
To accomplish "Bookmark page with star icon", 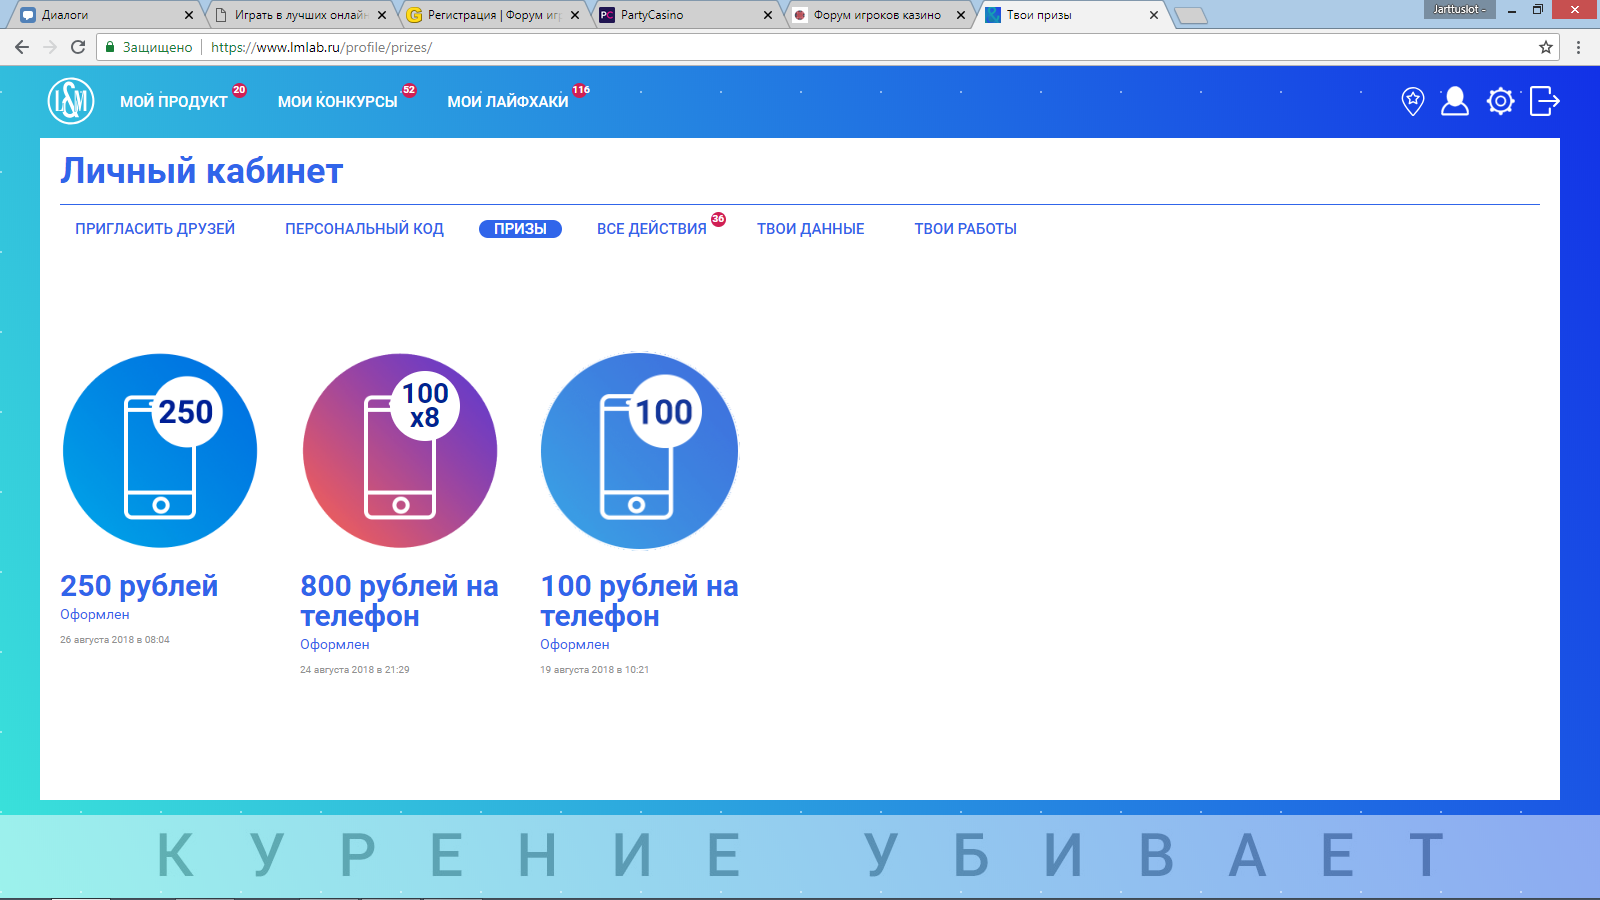I will (1546, 47).
